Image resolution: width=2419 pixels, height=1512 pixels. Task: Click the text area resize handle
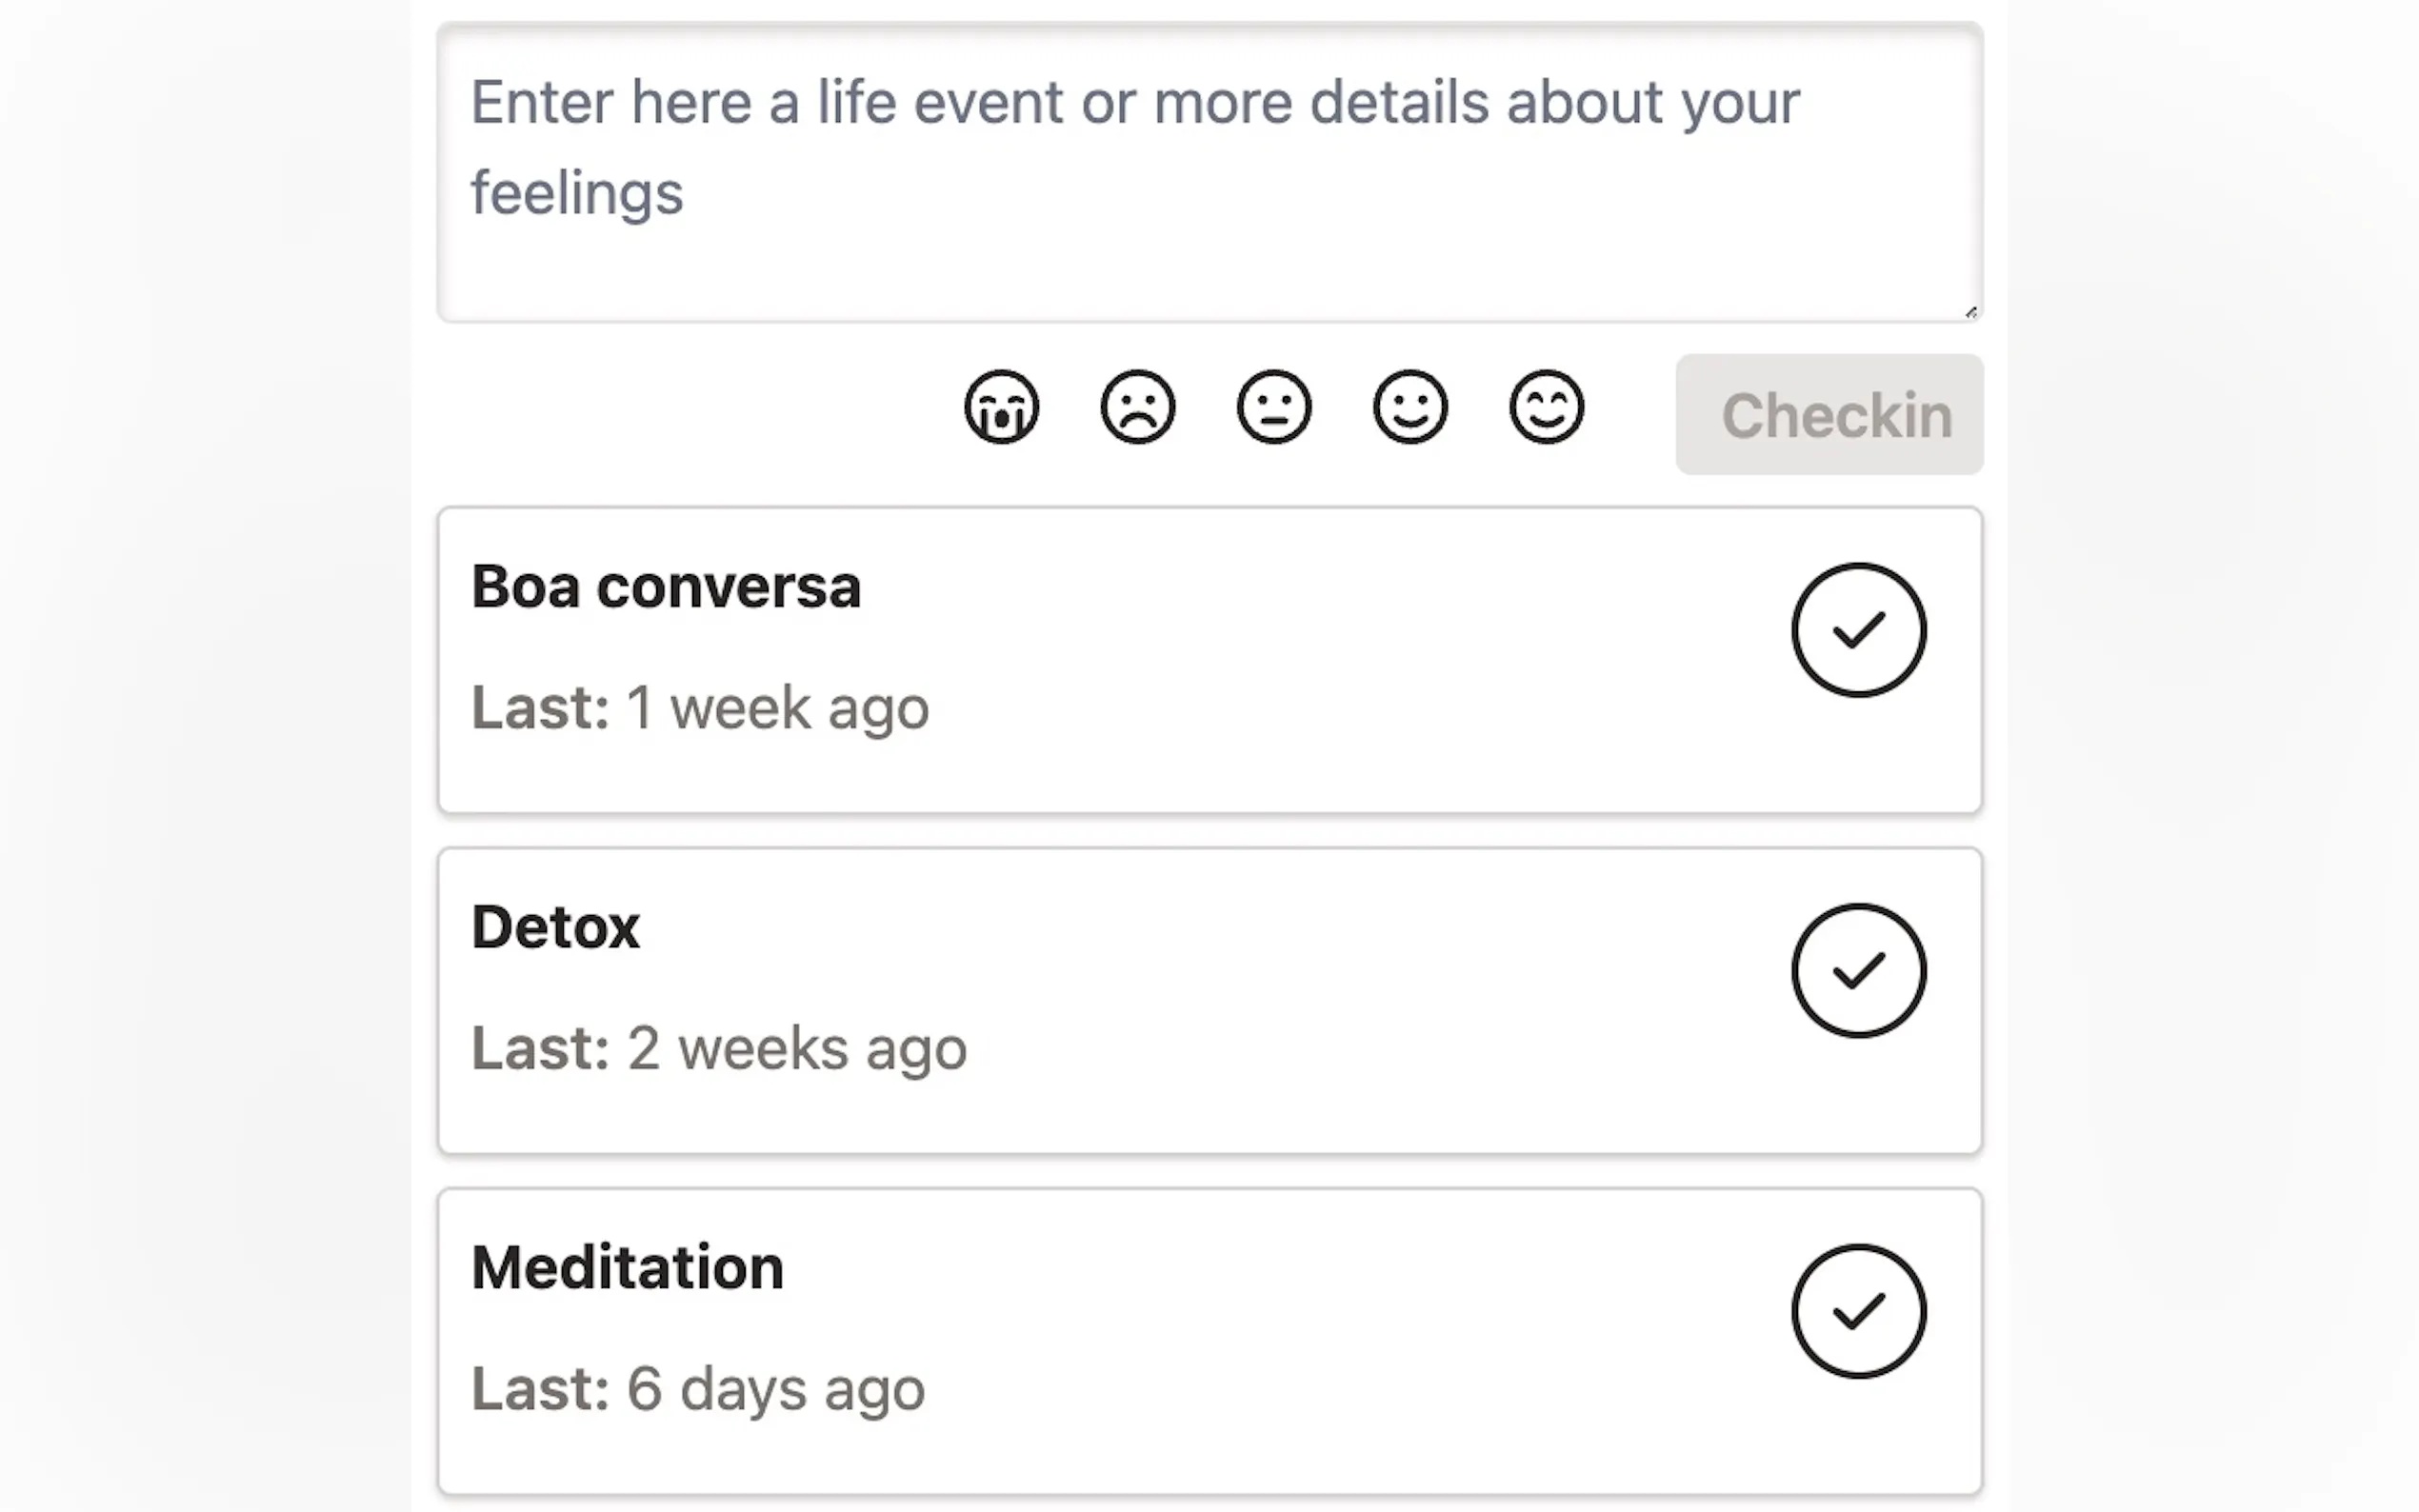point(1970,312)
